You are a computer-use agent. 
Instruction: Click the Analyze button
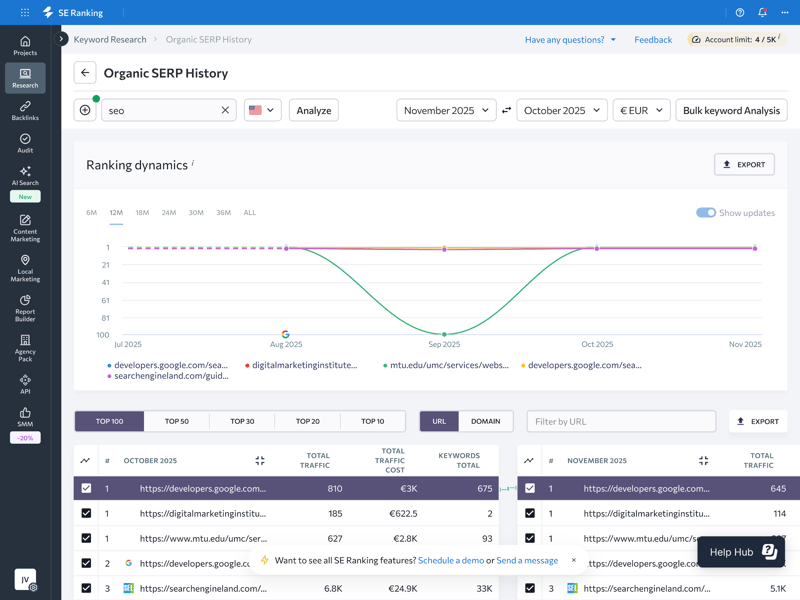pos(313,110)
